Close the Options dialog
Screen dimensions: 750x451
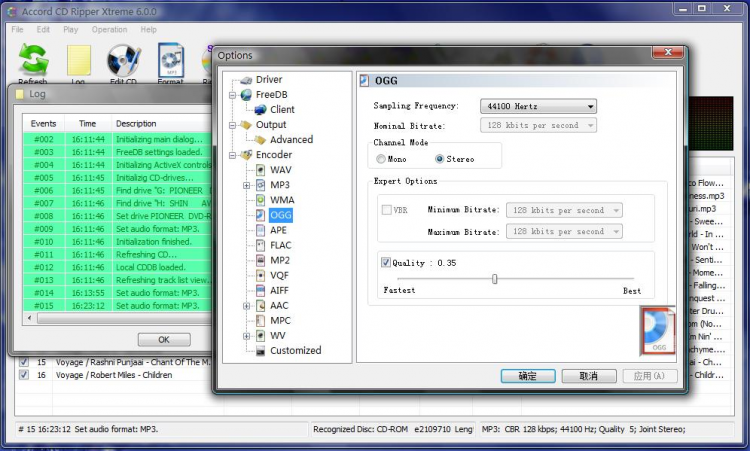point(668,52)
